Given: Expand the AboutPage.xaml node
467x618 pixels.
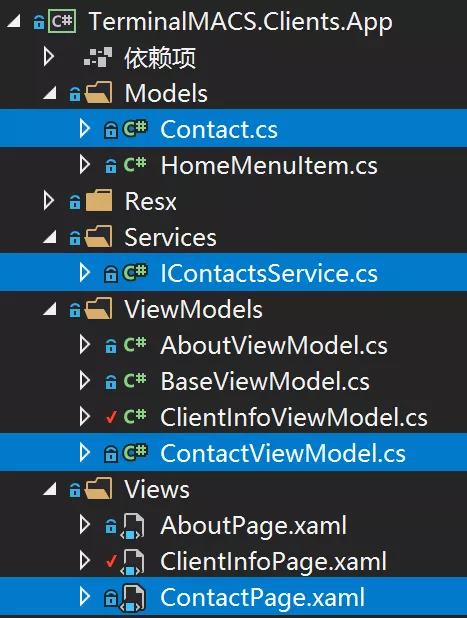Looking at the screenshot, I should point(85,525).
